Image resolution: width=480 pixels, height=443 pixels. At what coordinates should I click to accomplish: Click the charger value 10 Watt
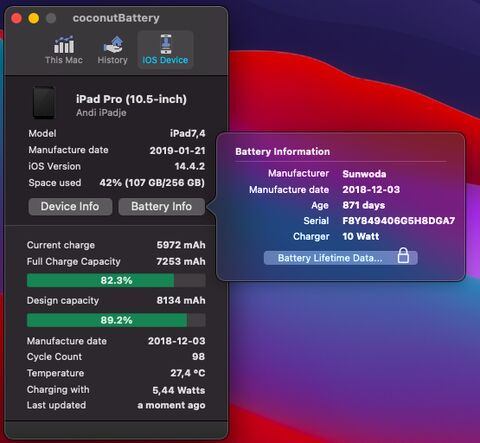pos(361,236)
